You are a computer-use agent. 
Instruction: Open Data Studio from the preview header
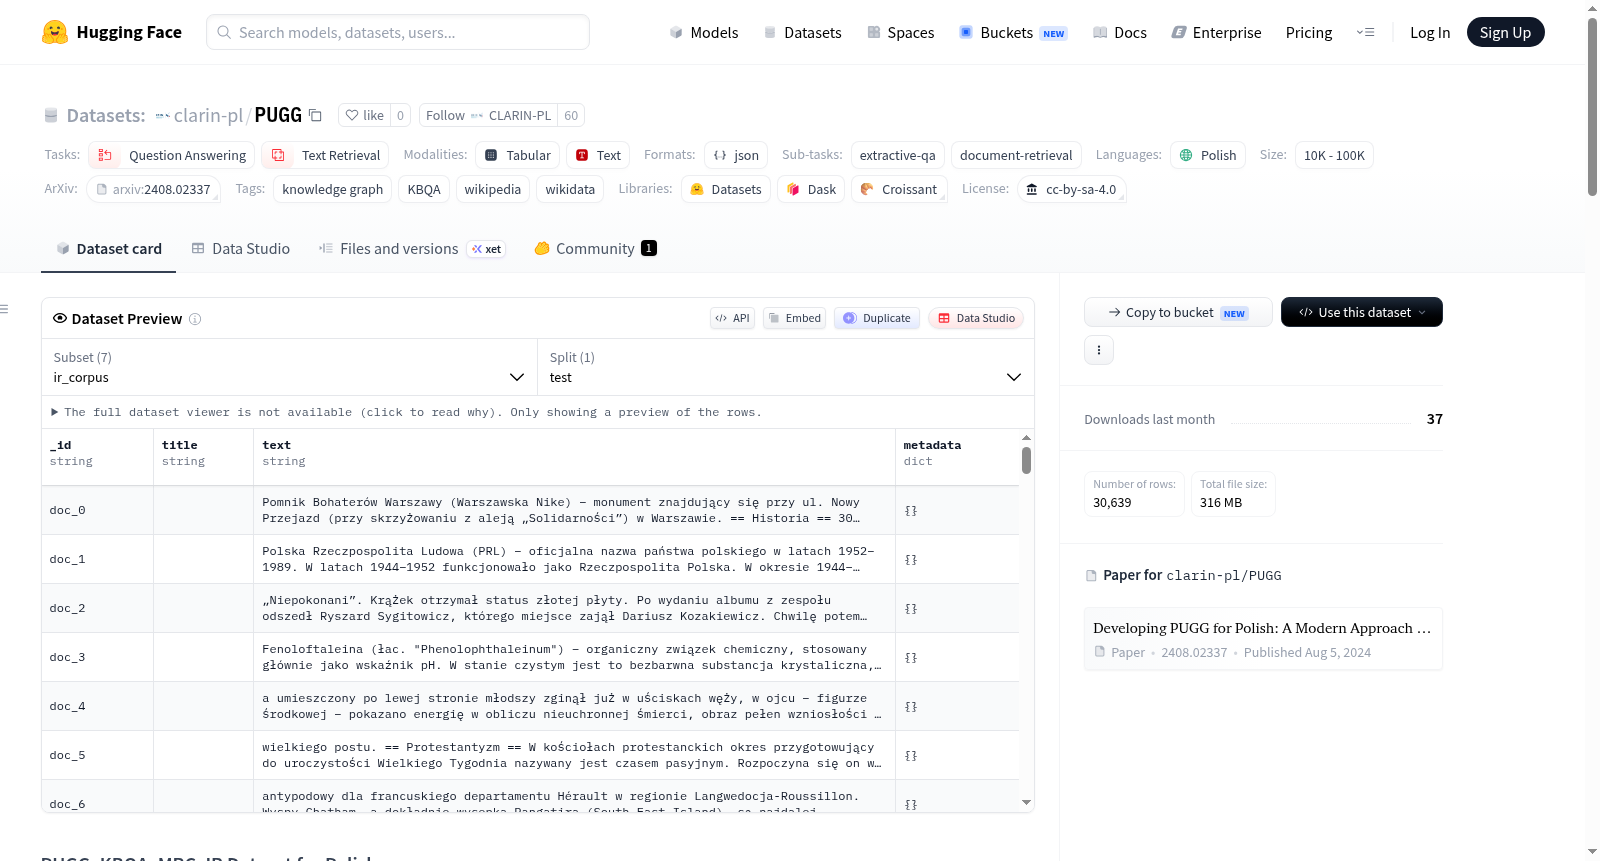click(976, 318)
